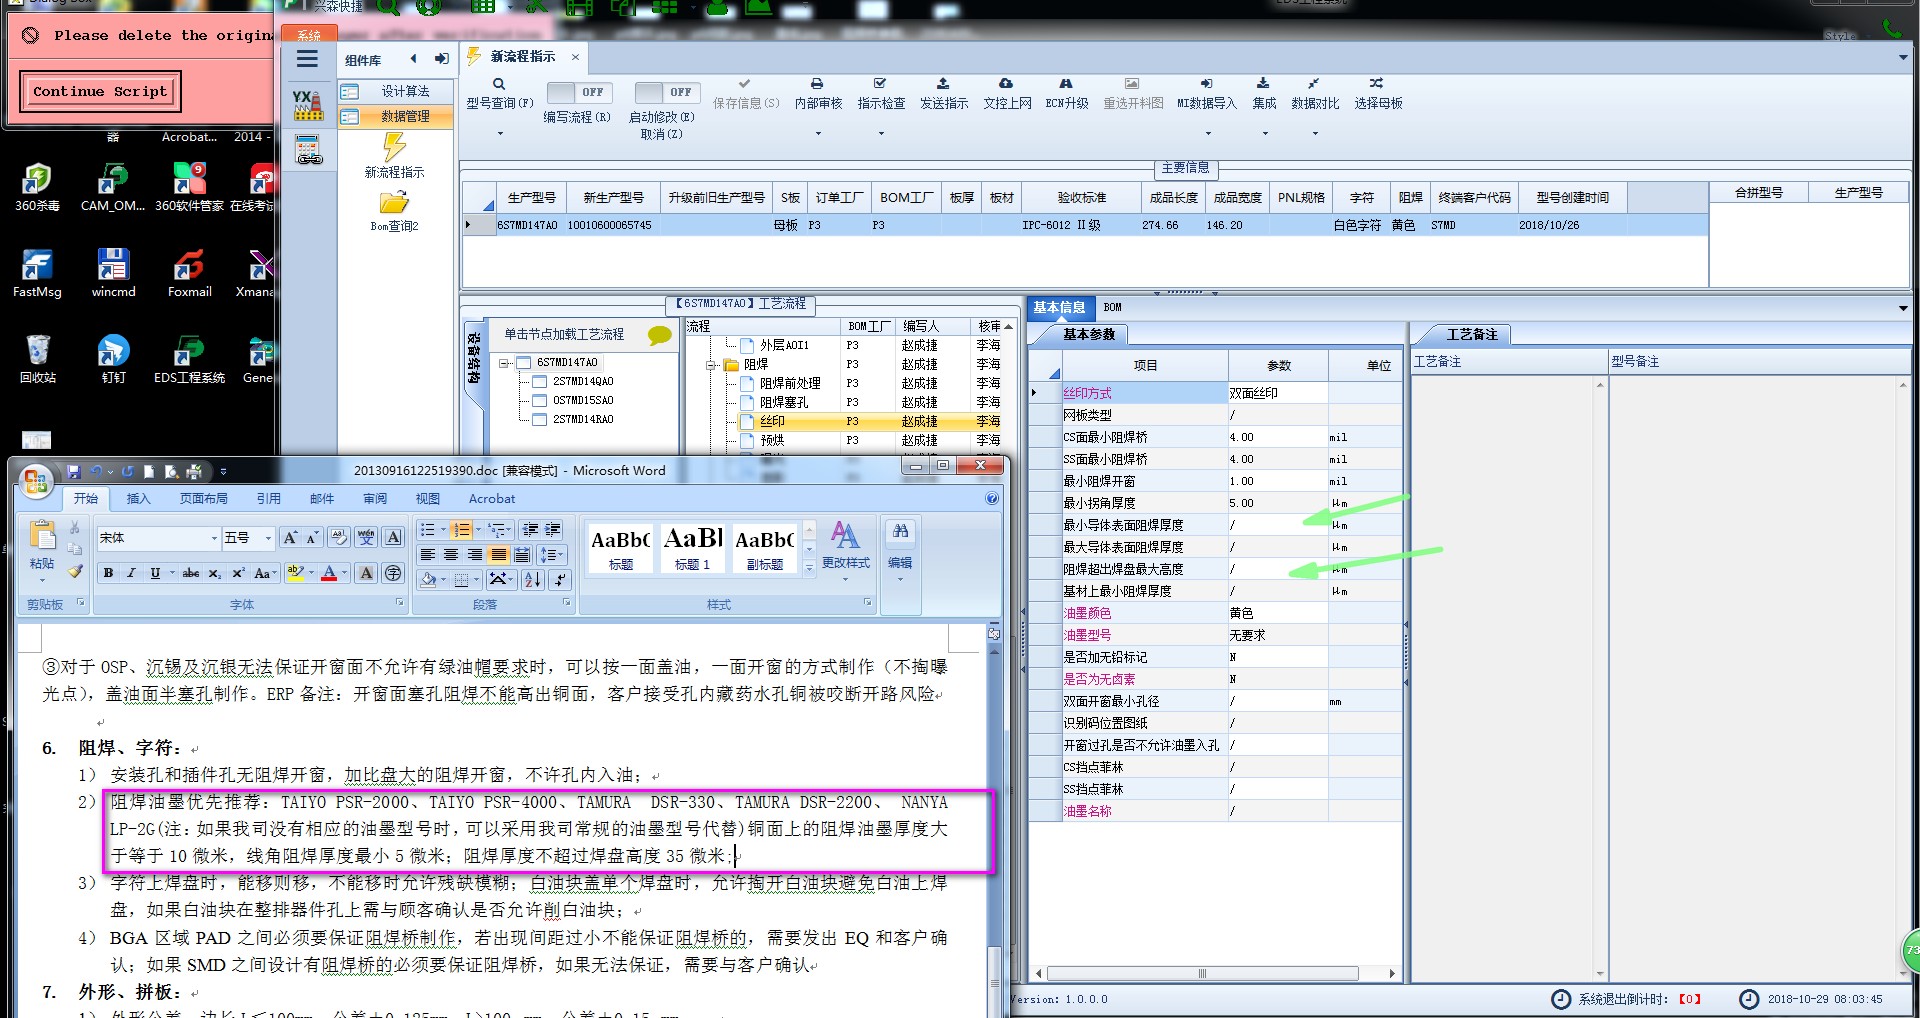Click the strikethrough button in Word
Screen dimensions: 1920x1018
pos(190,573)
